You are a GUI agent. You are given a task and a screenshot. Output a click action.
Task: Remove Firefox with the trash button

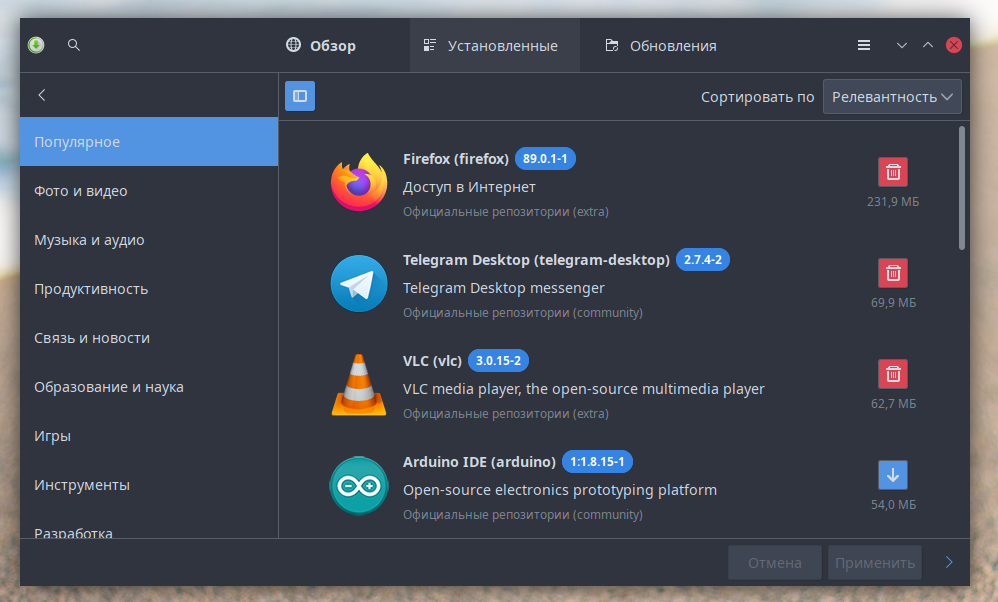click(x=893, y=172)
